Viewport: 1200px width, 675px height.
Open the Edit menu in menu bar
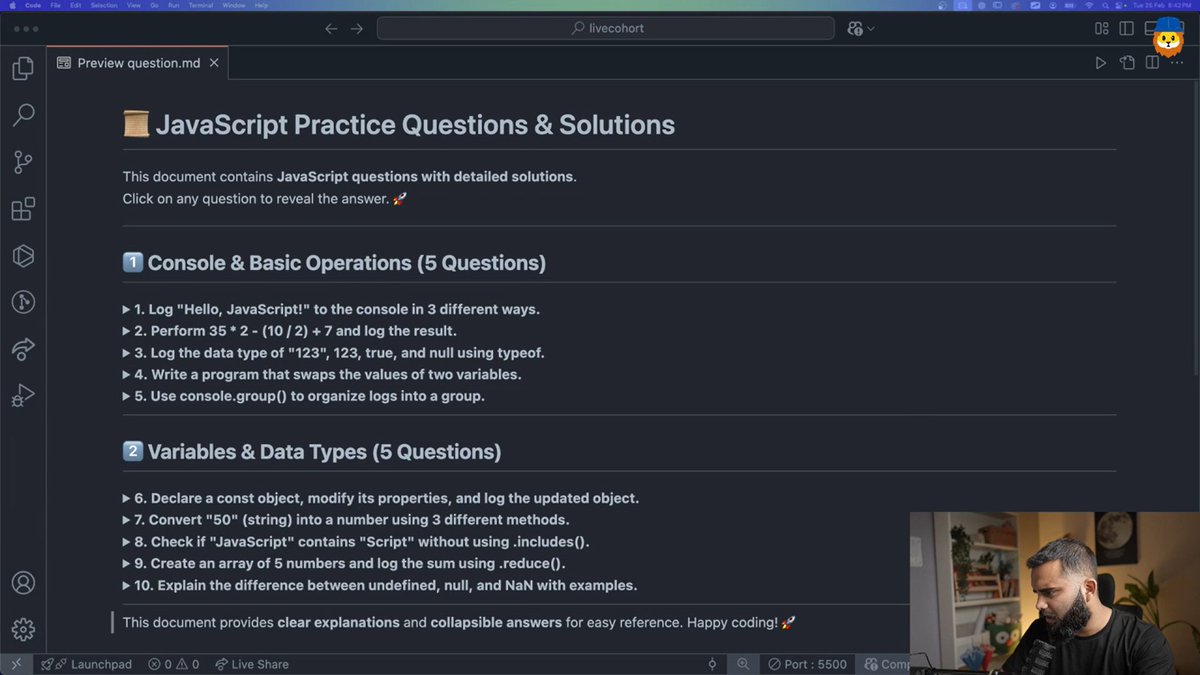tap(76, 5)
